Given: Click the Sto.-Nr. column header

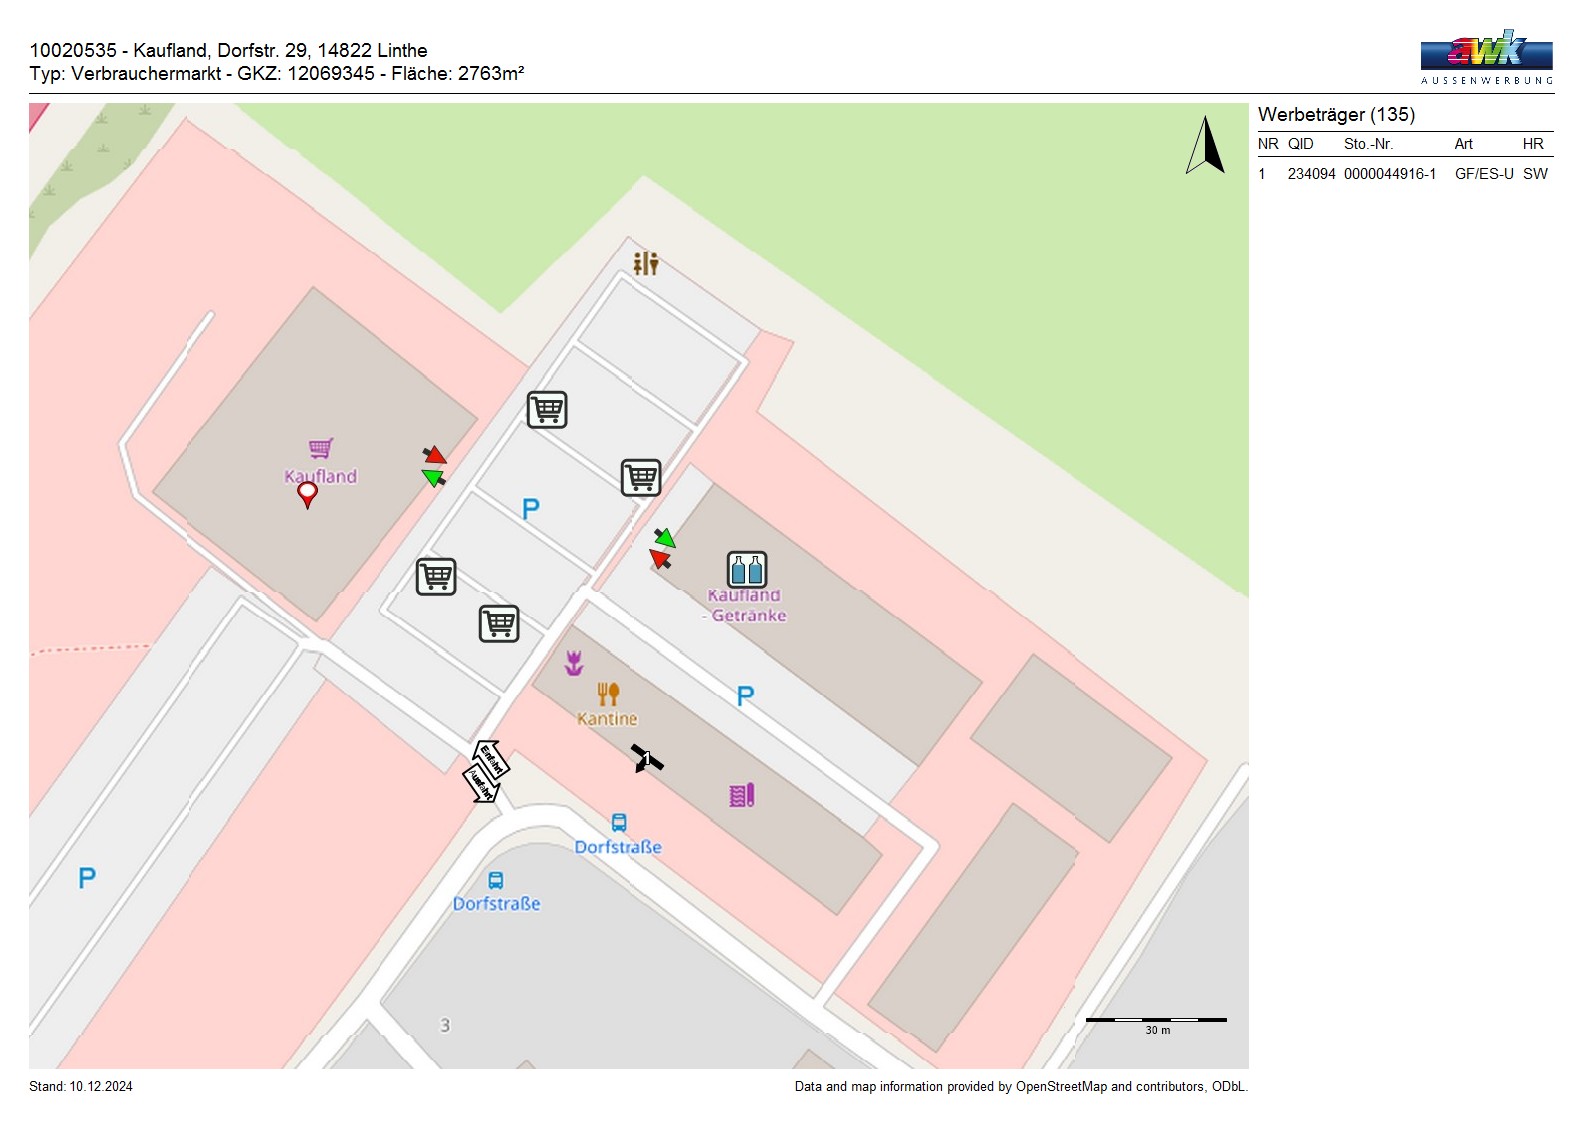Looking at the screenshot, I should coord(1368,144).
